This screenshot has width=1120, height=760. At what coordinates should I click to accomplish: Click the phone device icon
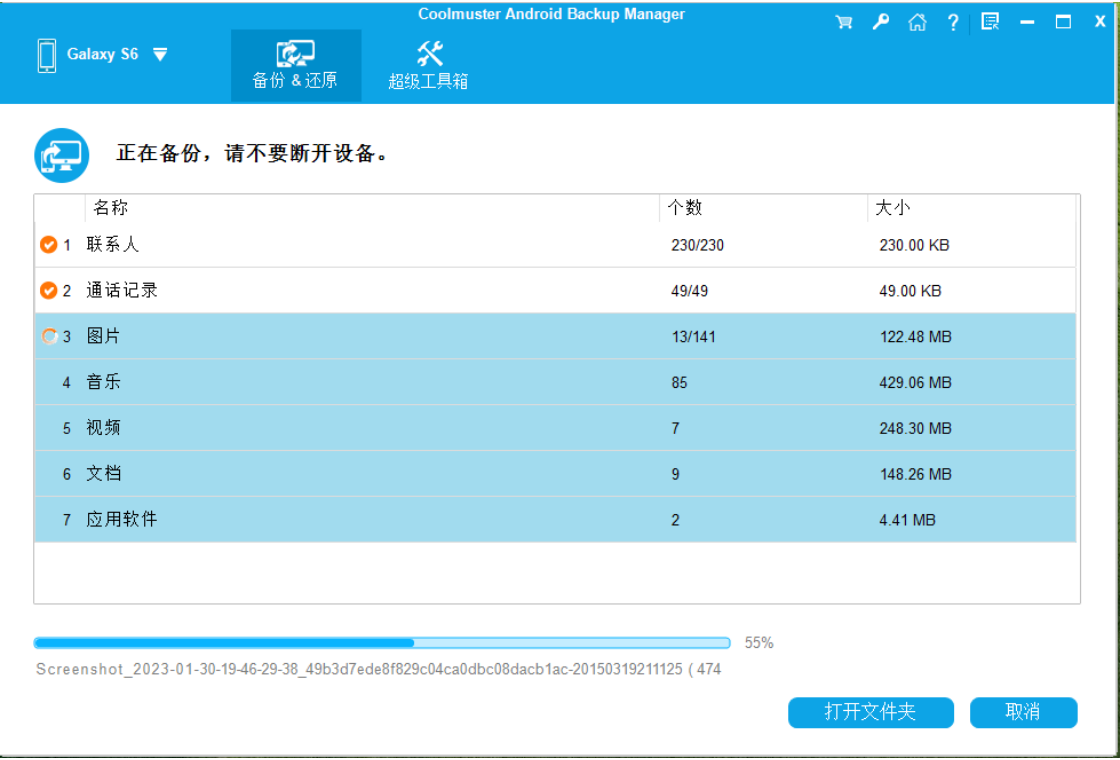47,56
